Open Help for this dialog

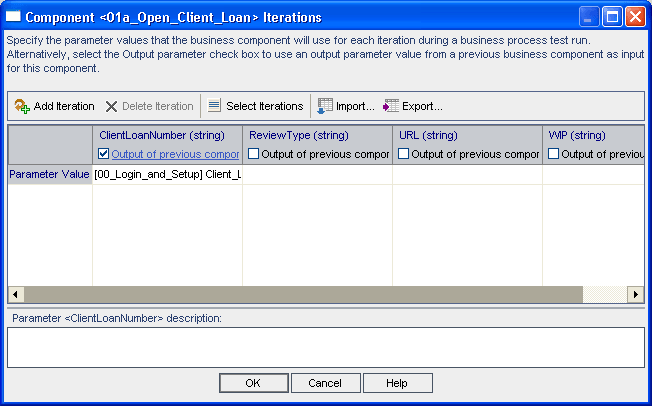[x=397, y=383]
